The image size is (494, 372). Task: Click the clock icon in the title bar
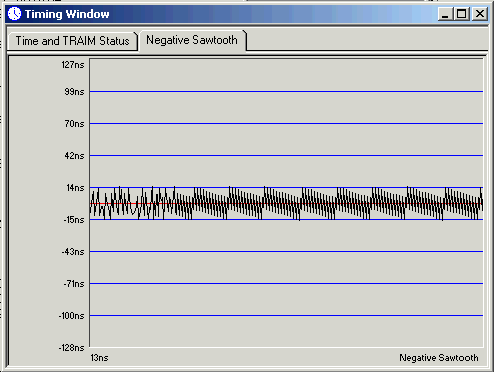click(x=14, y=14)
